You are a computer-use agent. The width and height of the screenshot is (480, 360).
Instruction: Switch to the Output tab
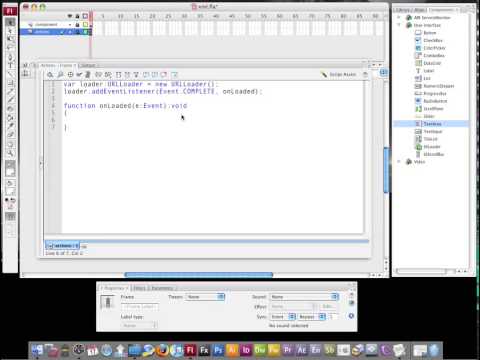pyautogui.click(x=88, y=65)
